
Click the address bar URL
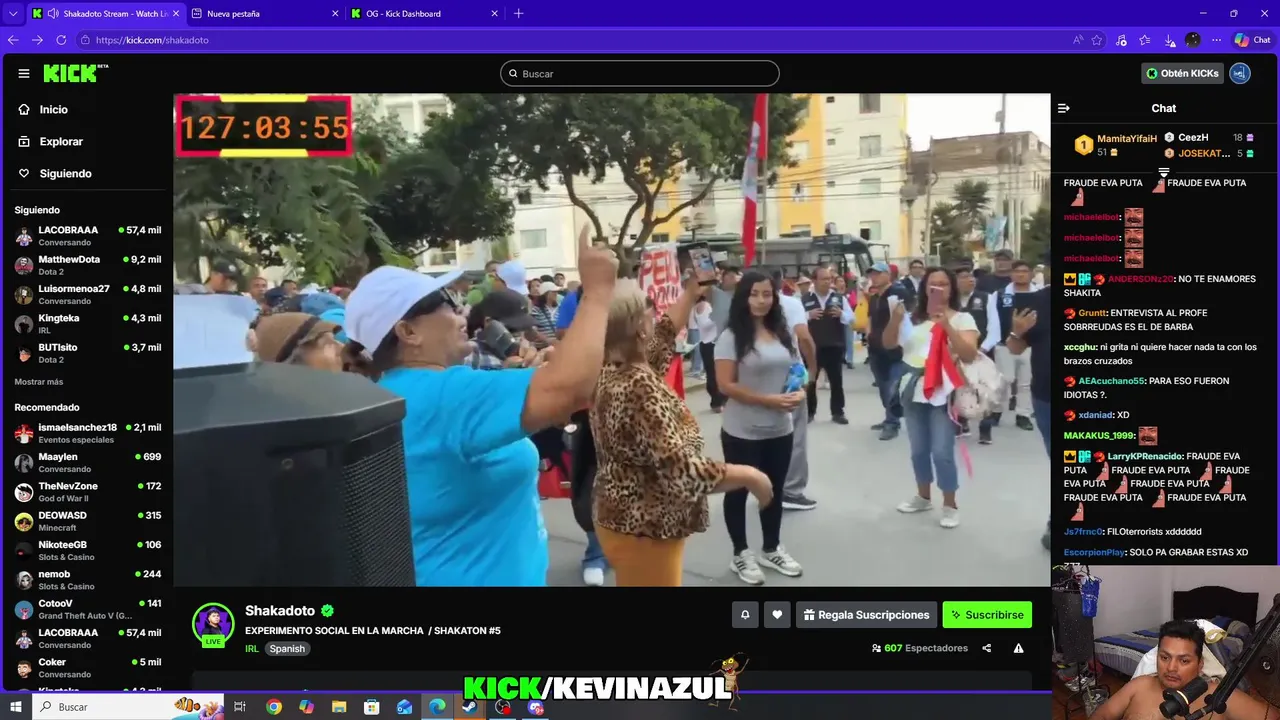tap(152, 40)
